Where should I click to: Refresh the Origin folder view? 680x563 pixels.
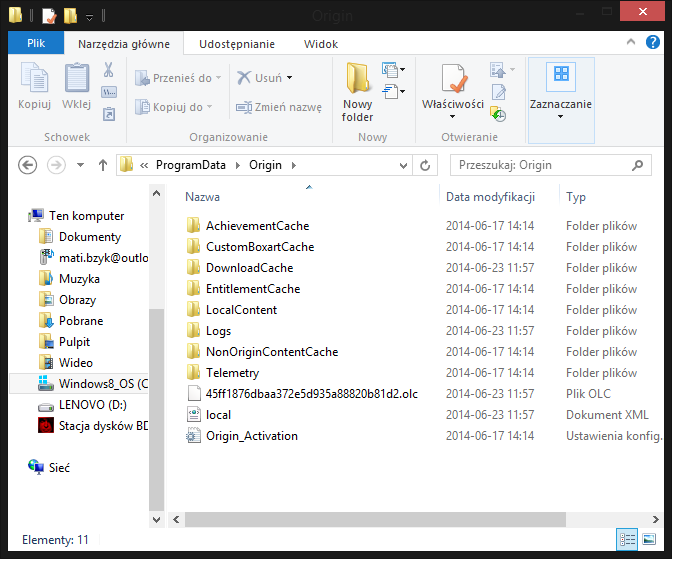coord(425,165)
